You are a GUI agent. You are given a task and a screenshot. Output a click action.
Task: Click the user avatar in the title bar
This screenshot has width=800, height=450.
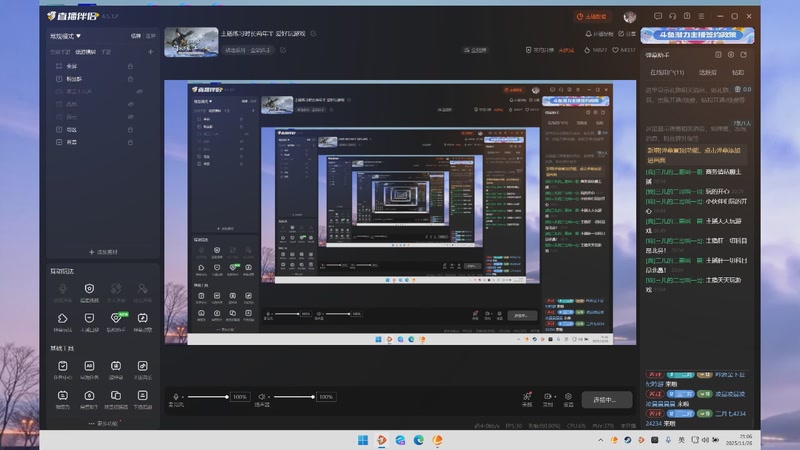630,16
